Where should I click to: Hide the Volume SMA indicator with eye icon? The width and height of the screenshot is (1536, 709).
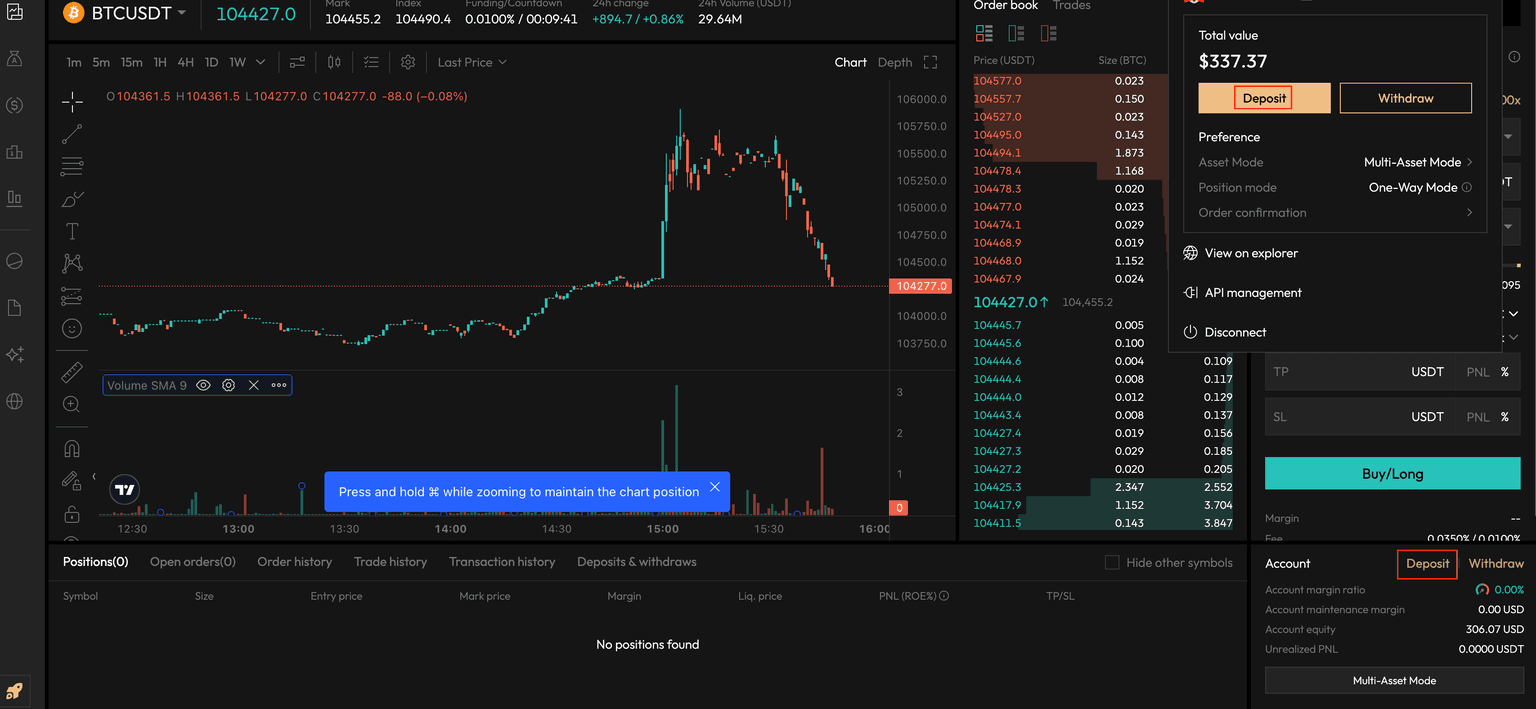click(x=203, y=385)
